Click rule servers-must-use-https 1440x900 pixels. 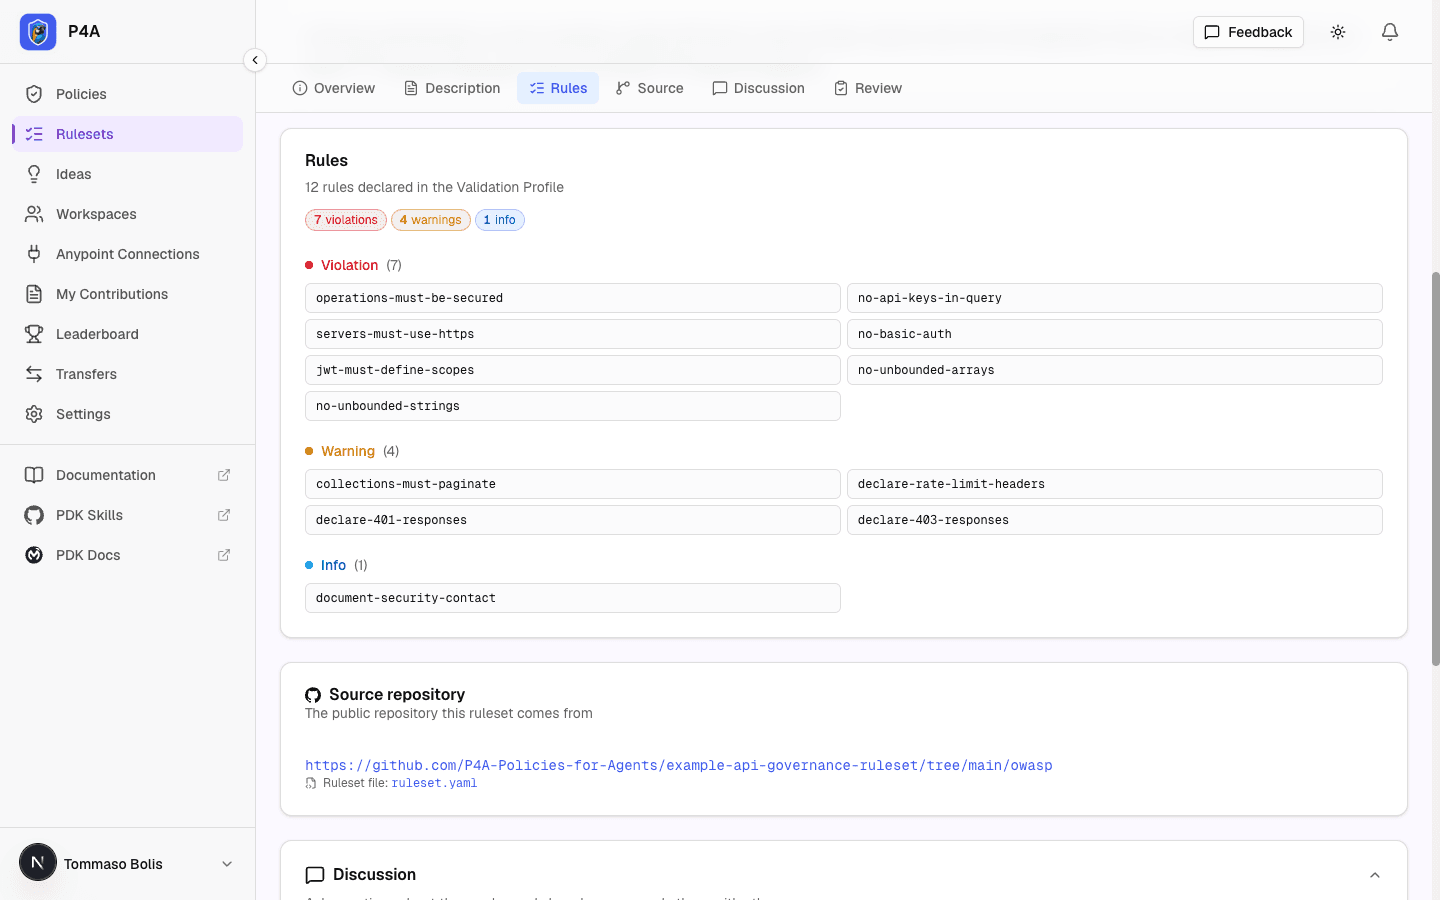click(573, 334)
